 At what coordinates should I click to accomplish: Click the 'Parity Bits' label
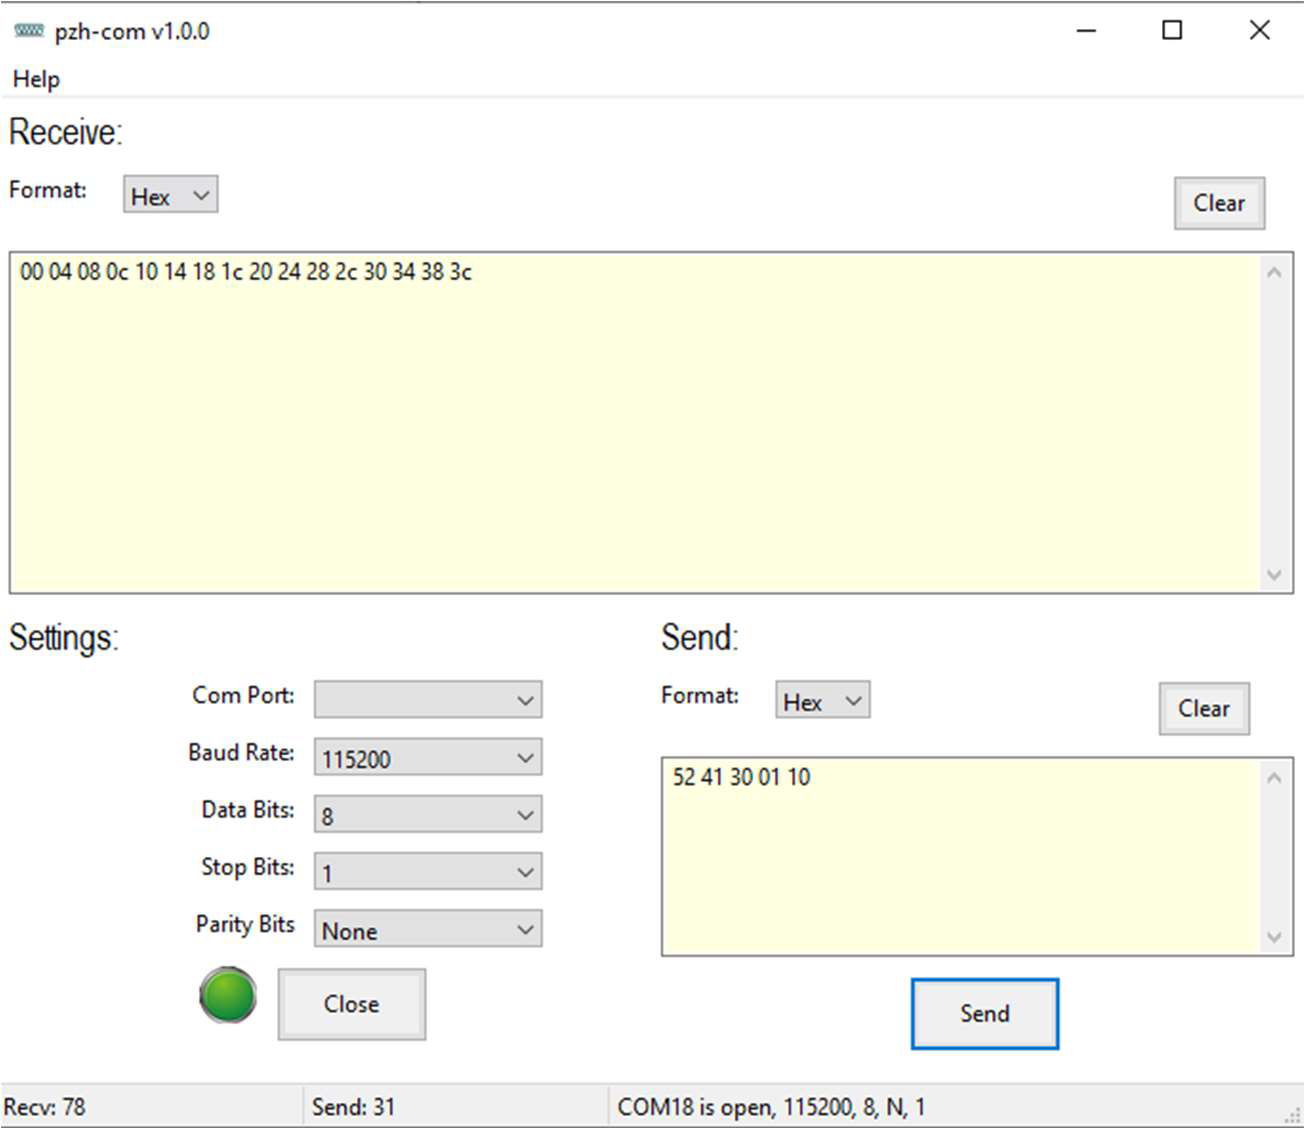tap(245, 924)
